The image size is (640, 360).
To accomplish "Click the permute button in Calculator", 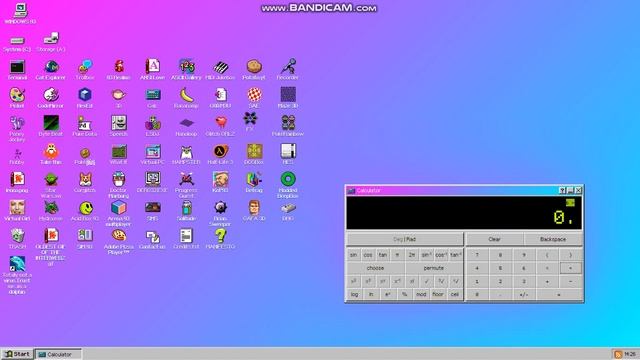I will tap(434, 268).
